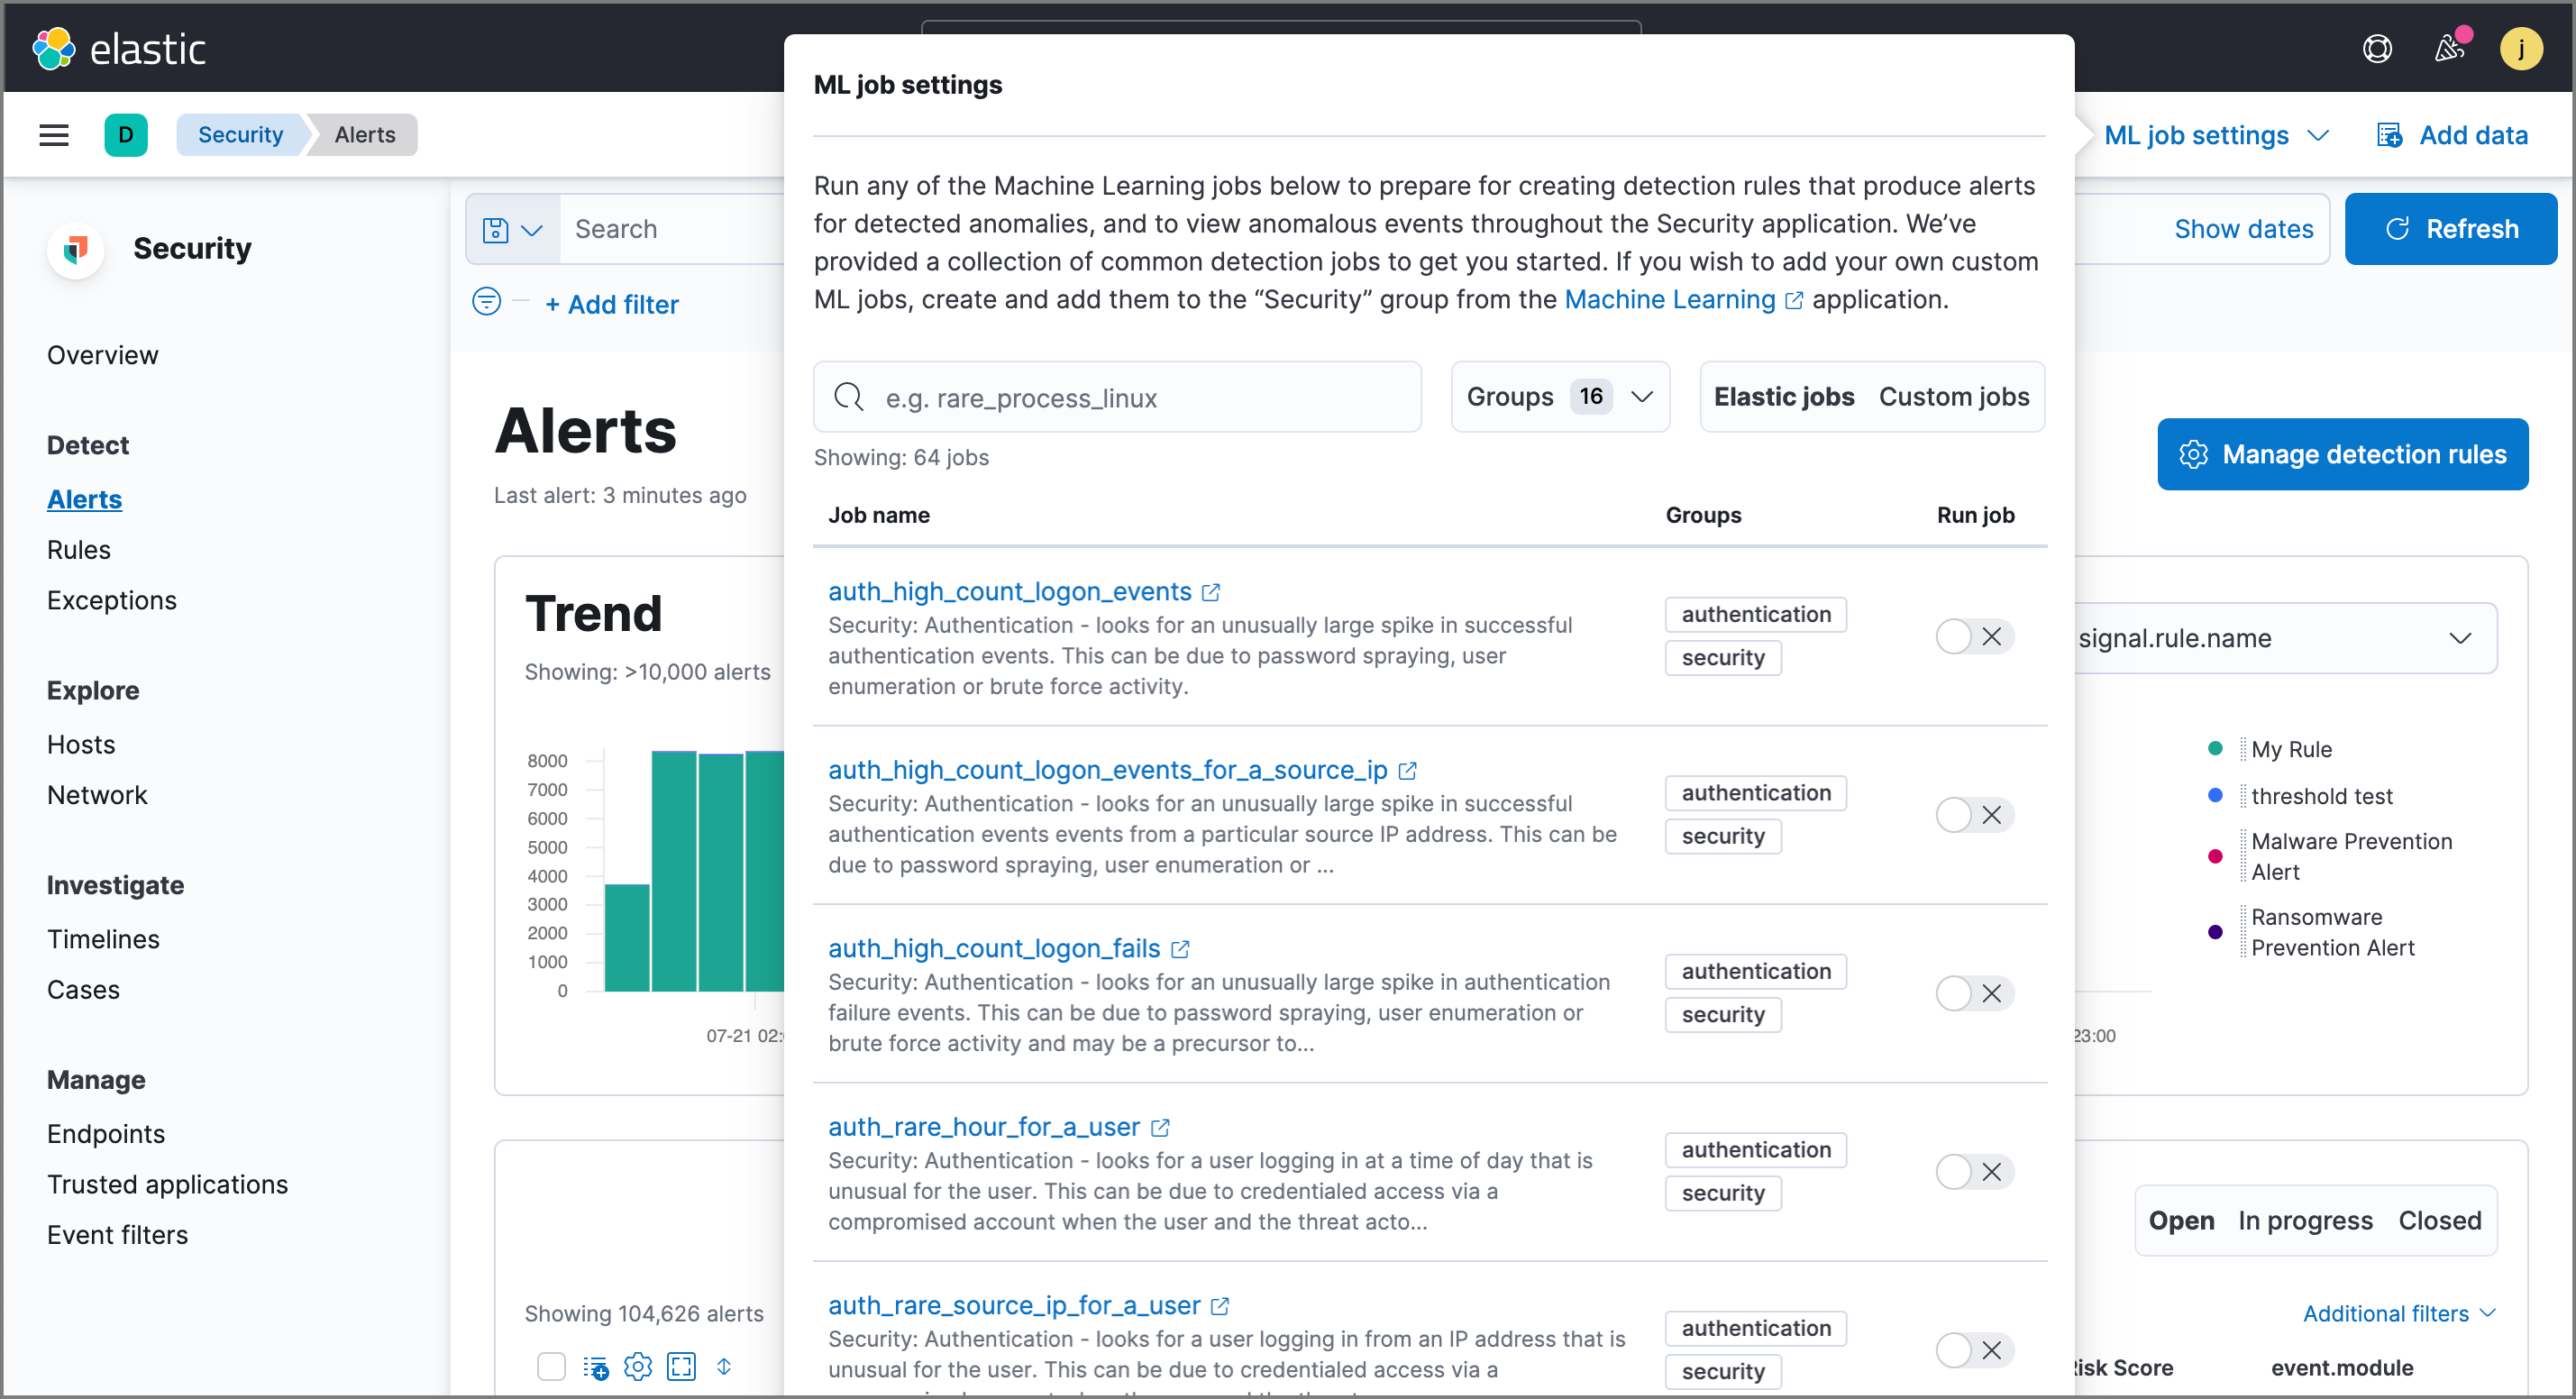Open the Security breadcrumb
Image resolution: width=2576 pixels, height=1399 pixels.
pos(240,134)
